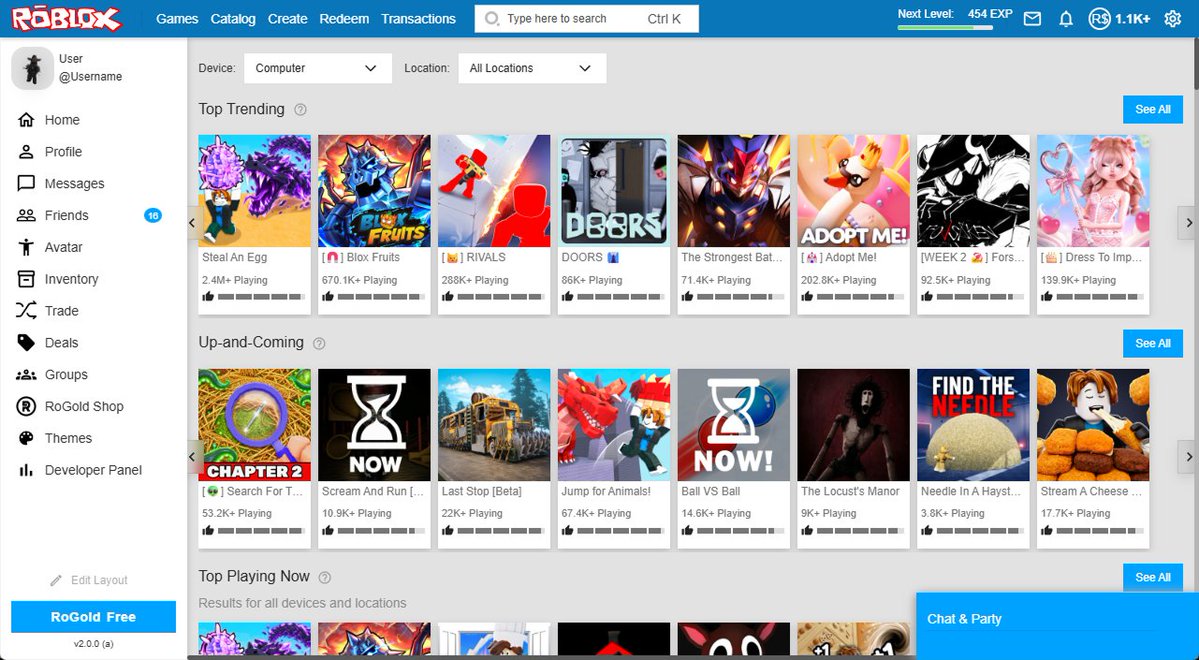The width and height of the screenshot is (1199, 660).
Task: Click the user avatar picture
Action: point(32,68)
